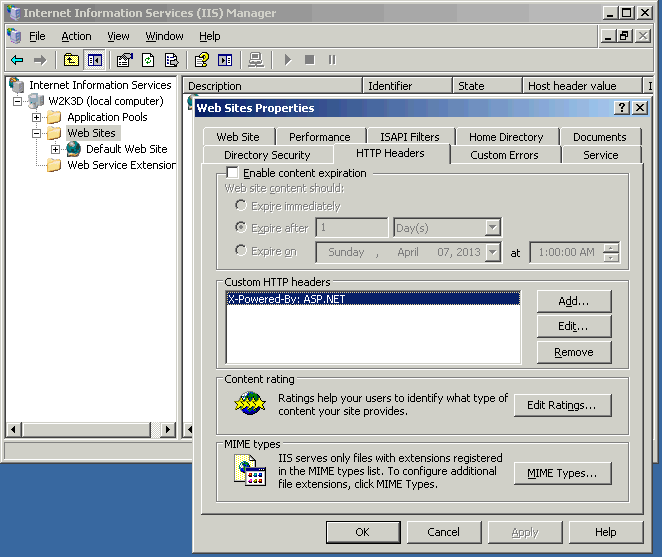Screen dimensions: 662x557
Task: Open the expiration date picker dropdown
Action: (x=492, y=253)
